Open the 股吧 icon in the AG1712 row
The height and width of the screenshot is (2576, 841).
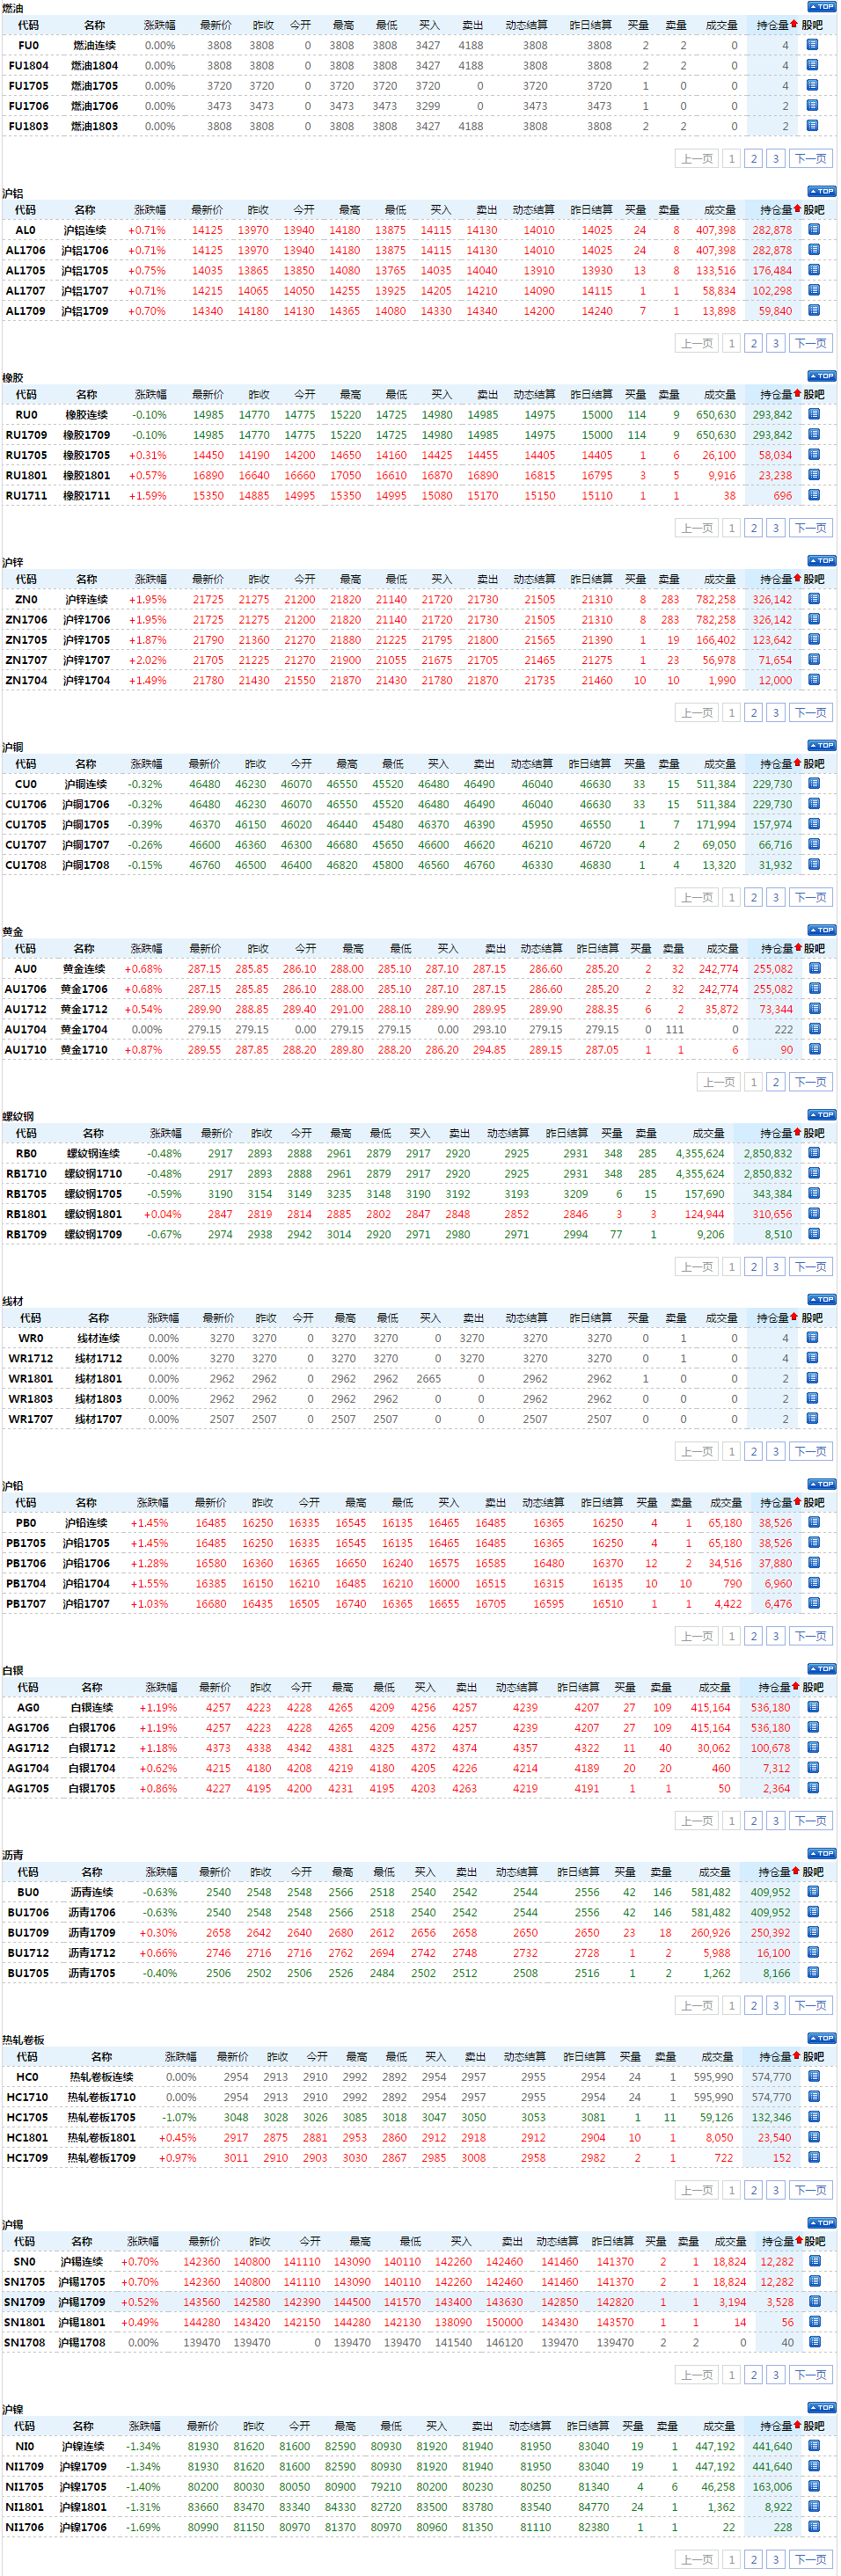813,1747
